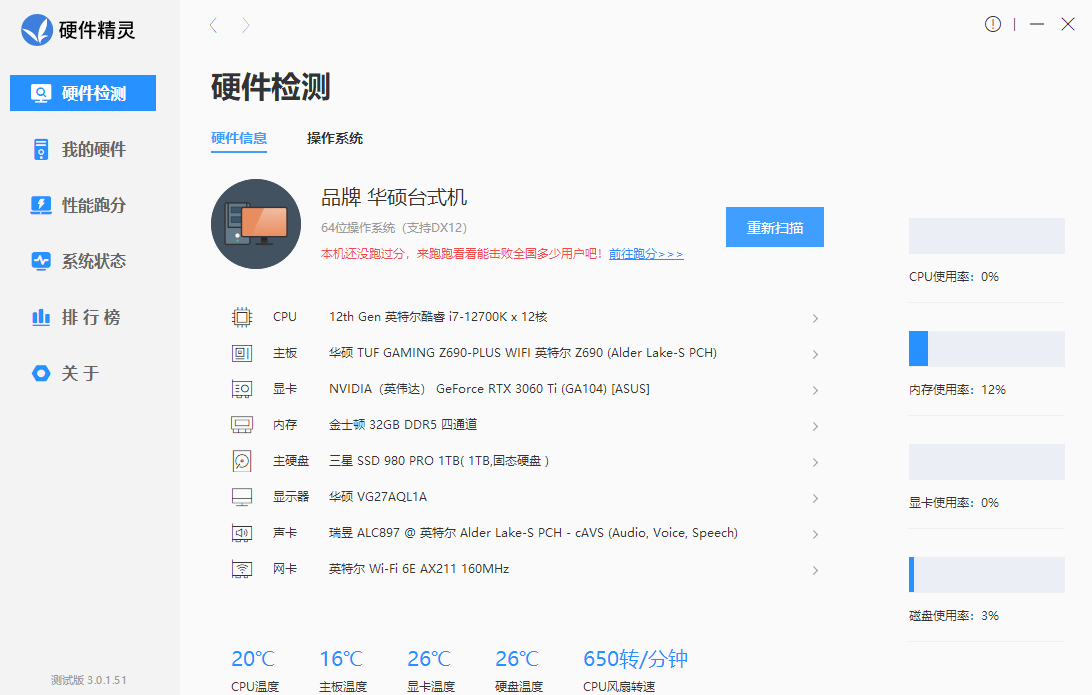1092x695 pixels.
Task: Click the 重新扫描 rescan button
Action: coord(774,227)
